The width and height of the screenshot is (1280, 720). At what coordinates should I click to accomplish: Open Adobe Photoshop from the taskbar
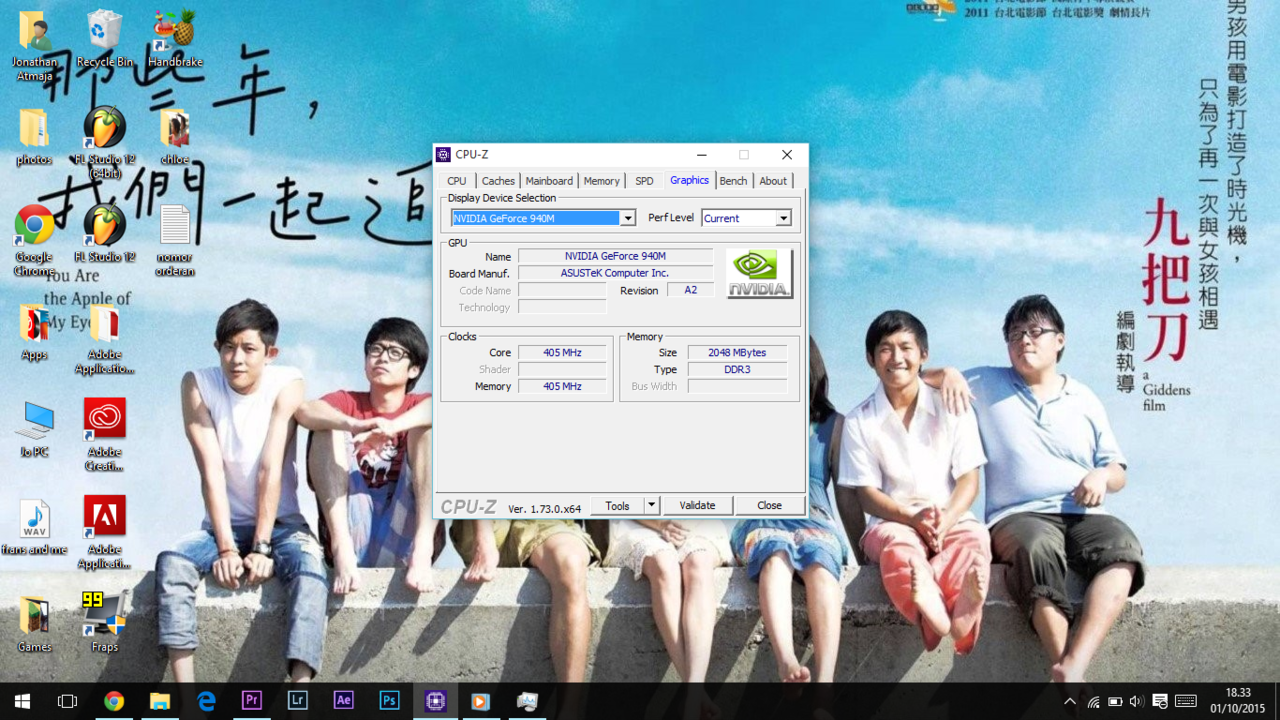389,701
